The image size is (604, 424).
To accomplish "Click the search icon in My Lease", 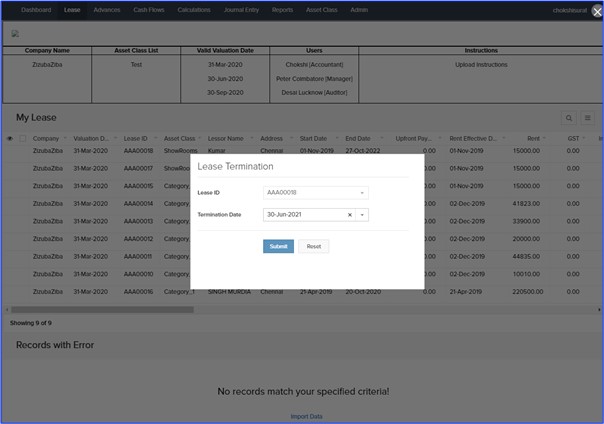I will [570, 118].
